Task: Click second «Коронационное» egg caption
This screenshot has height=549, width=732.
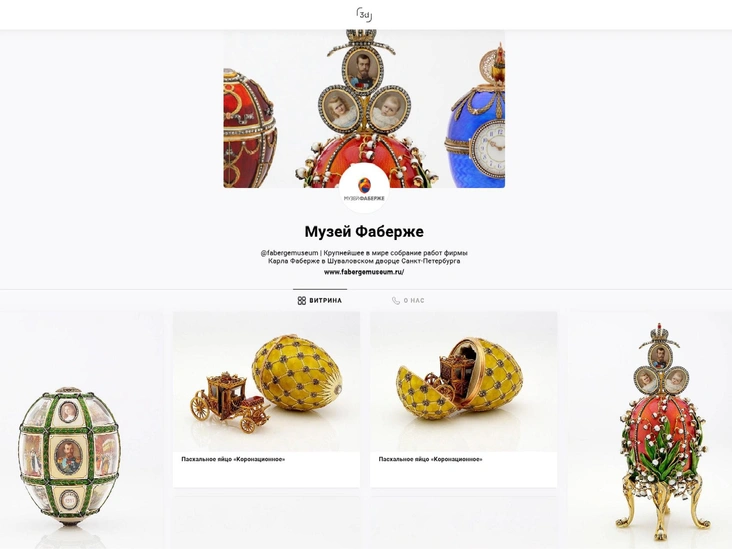Action: click(x=430, y=459)
